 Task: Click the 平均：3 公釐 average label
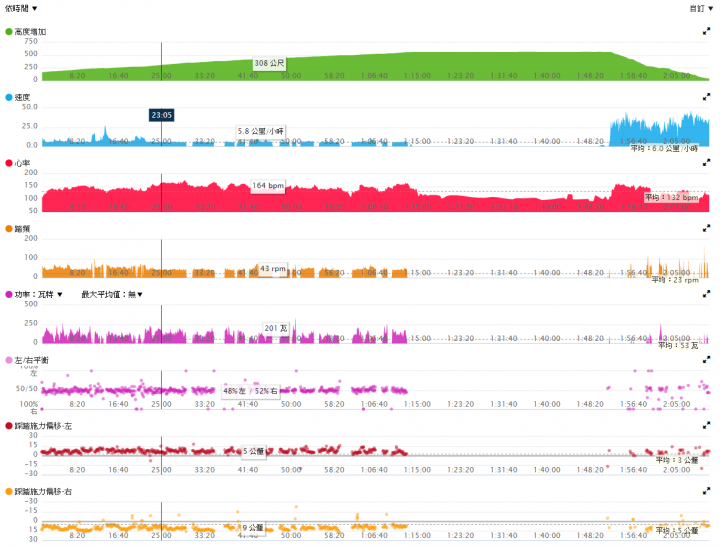click(x=677, y=460)
